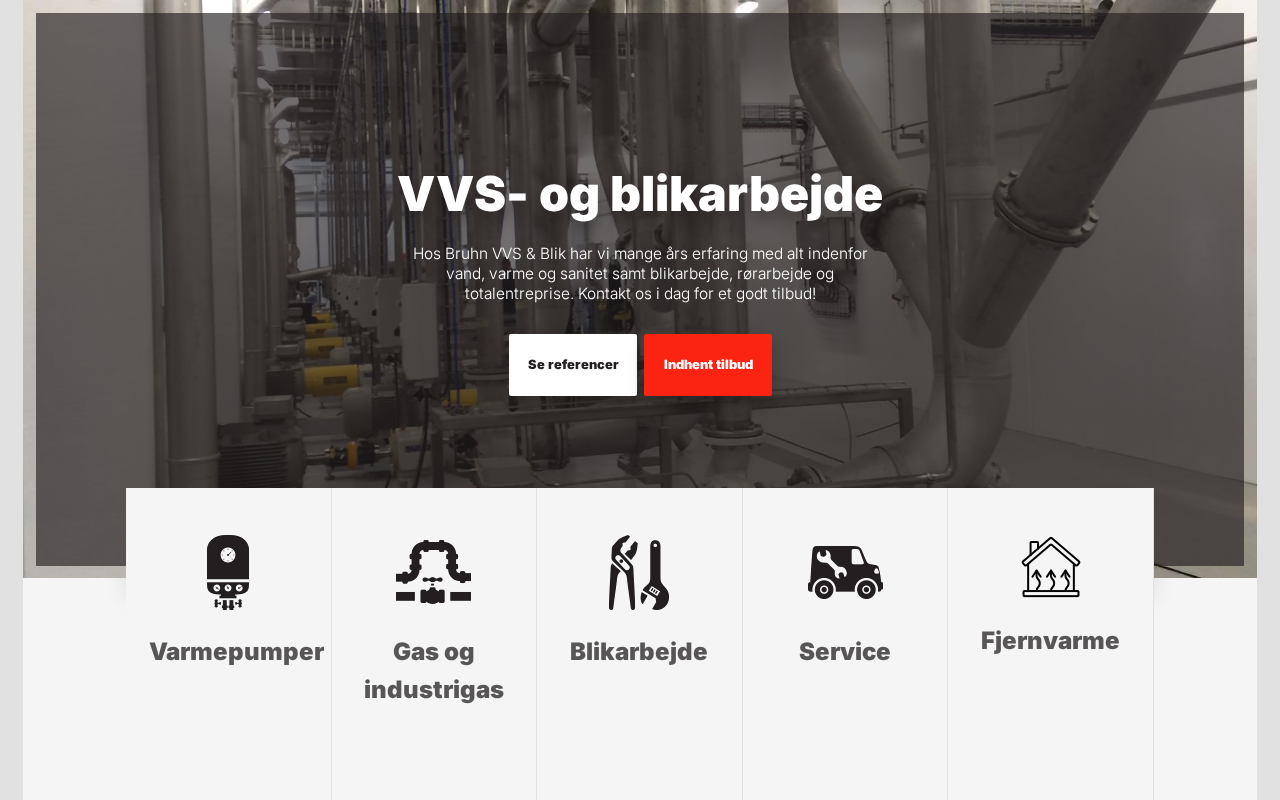Open the Gas og industrigas heading
This screenshot has width=1280, height=800.
tap(434, 671)
